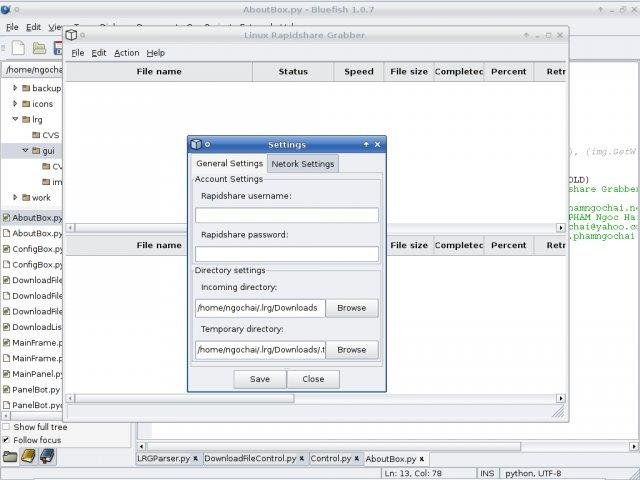Open the File menu in Rapidshare Grabber
Image resolution: width=640 pixels, height=480 pixels.
click(x=78, y=53)
